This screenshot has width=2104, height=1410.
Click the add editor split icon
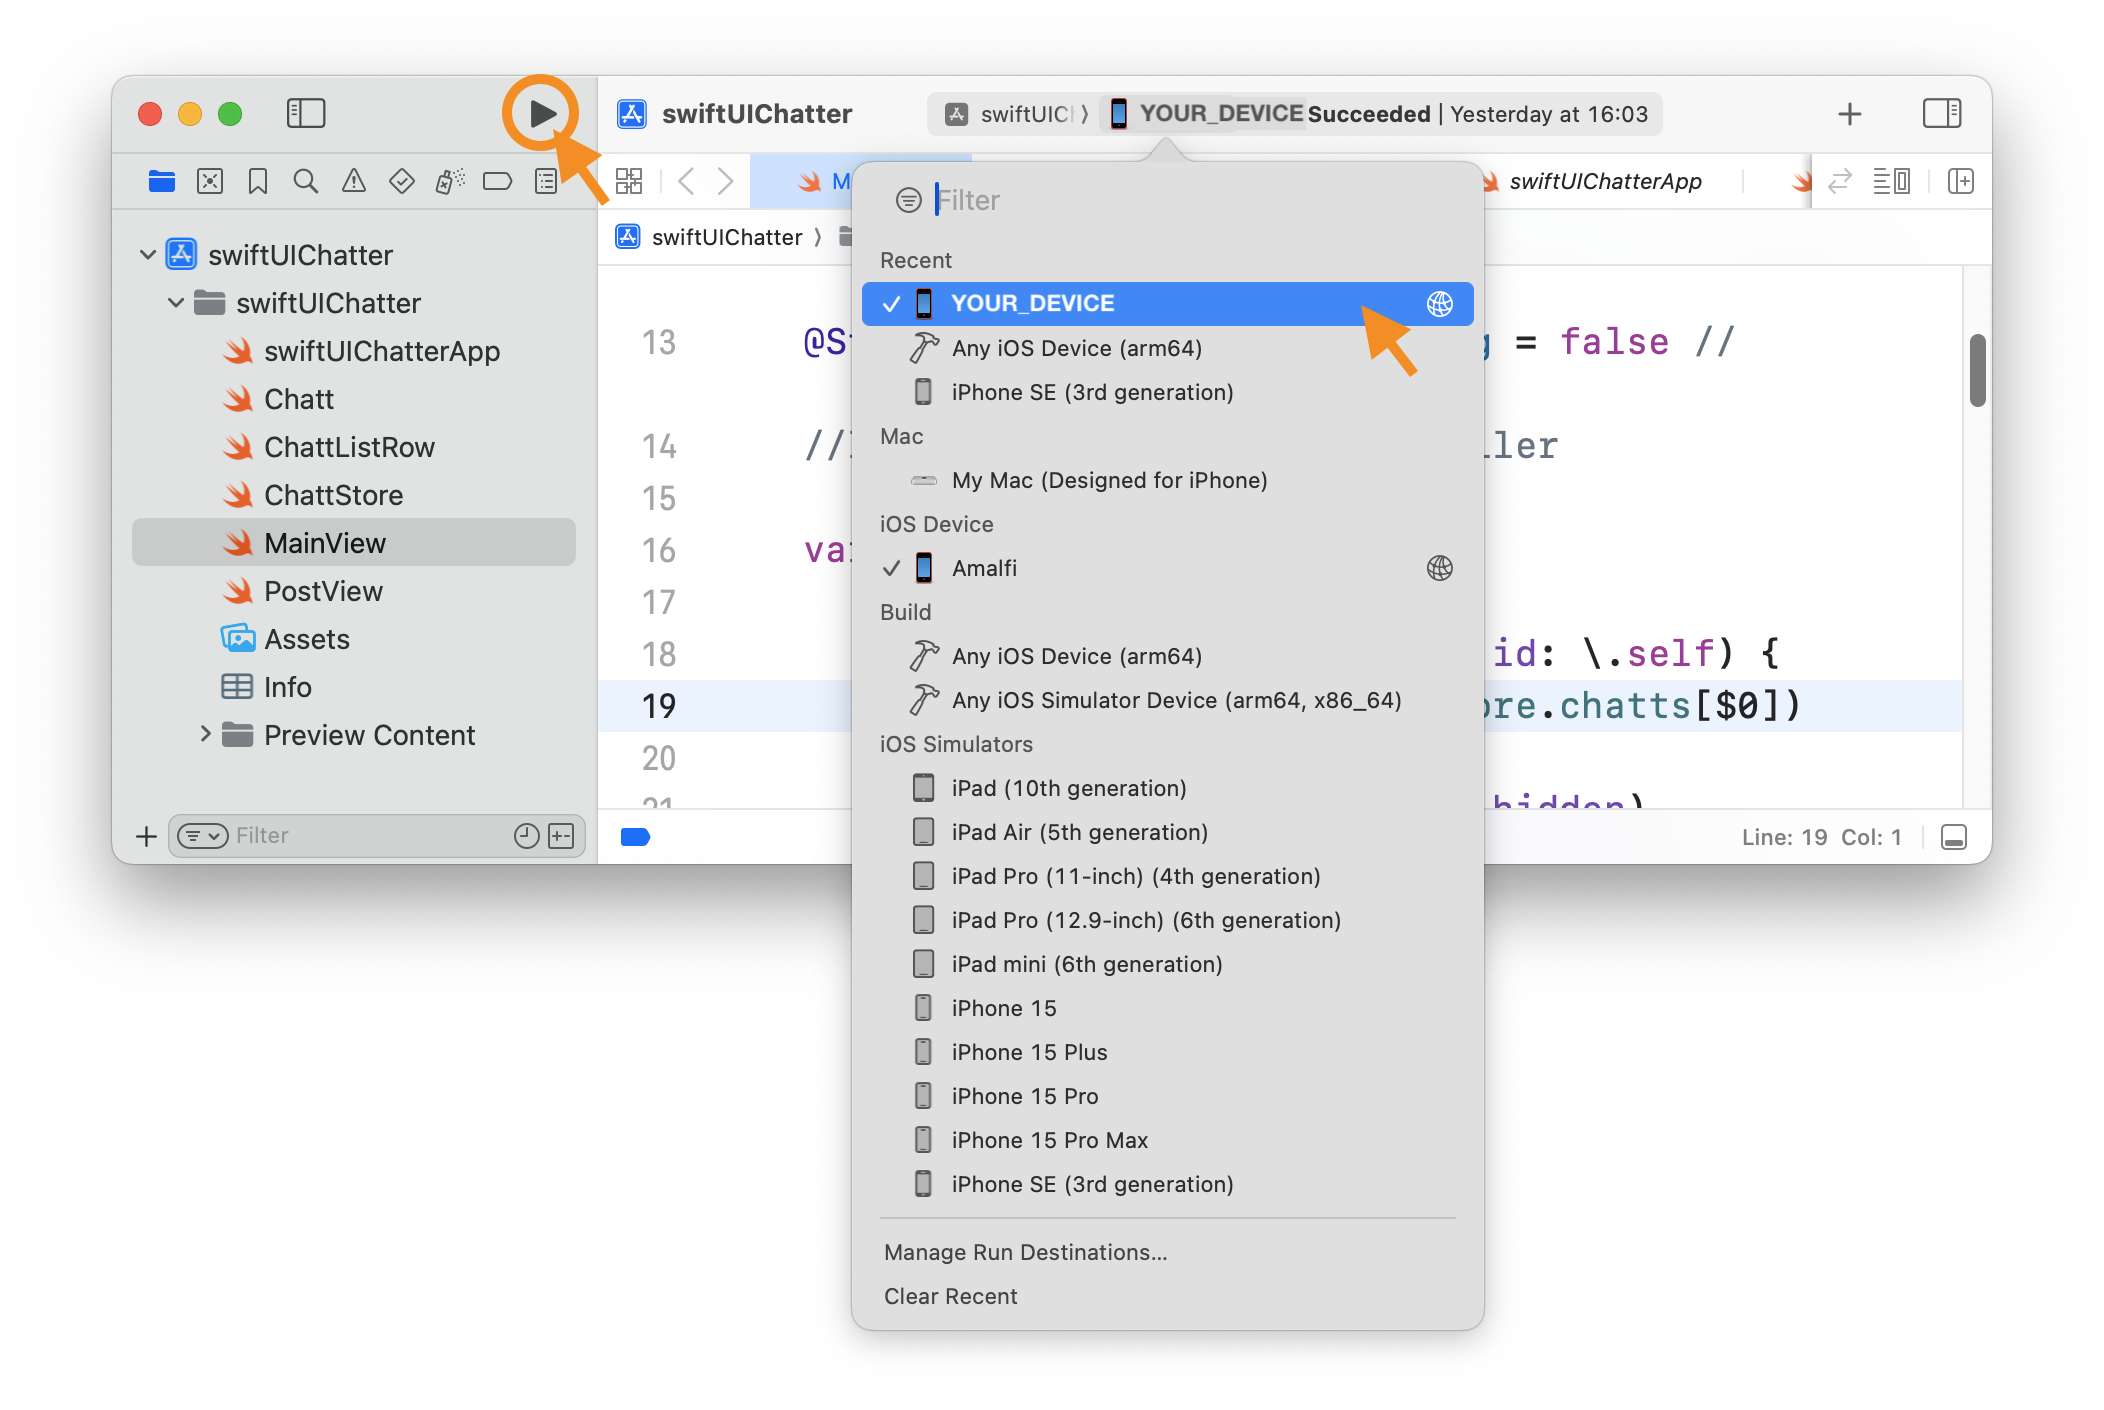1960,181
